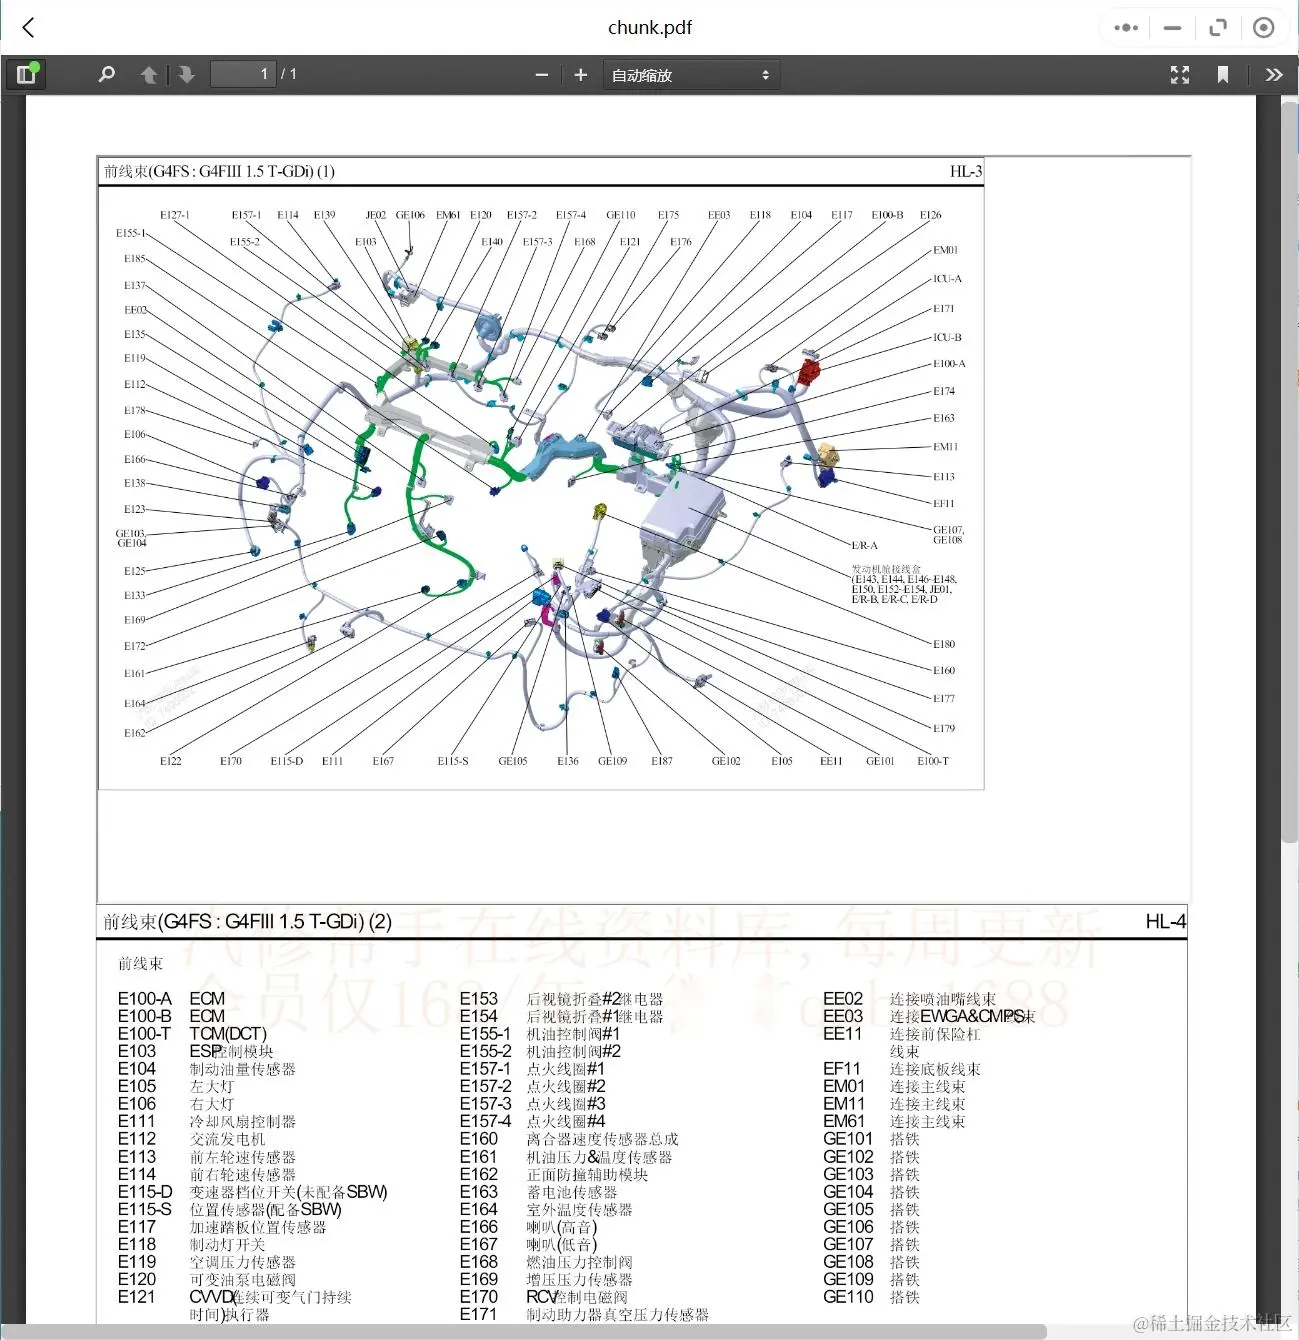Click the E112 交流发电机 entry
Image resolution: width=1299 pixels, height=1340 pixels.
point(191,1139)
